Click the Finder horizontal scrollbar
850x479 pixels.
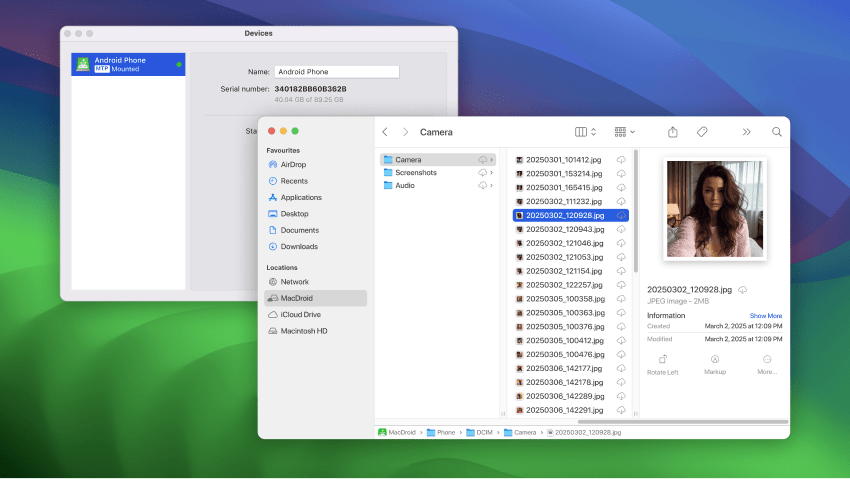pos(683,422)
